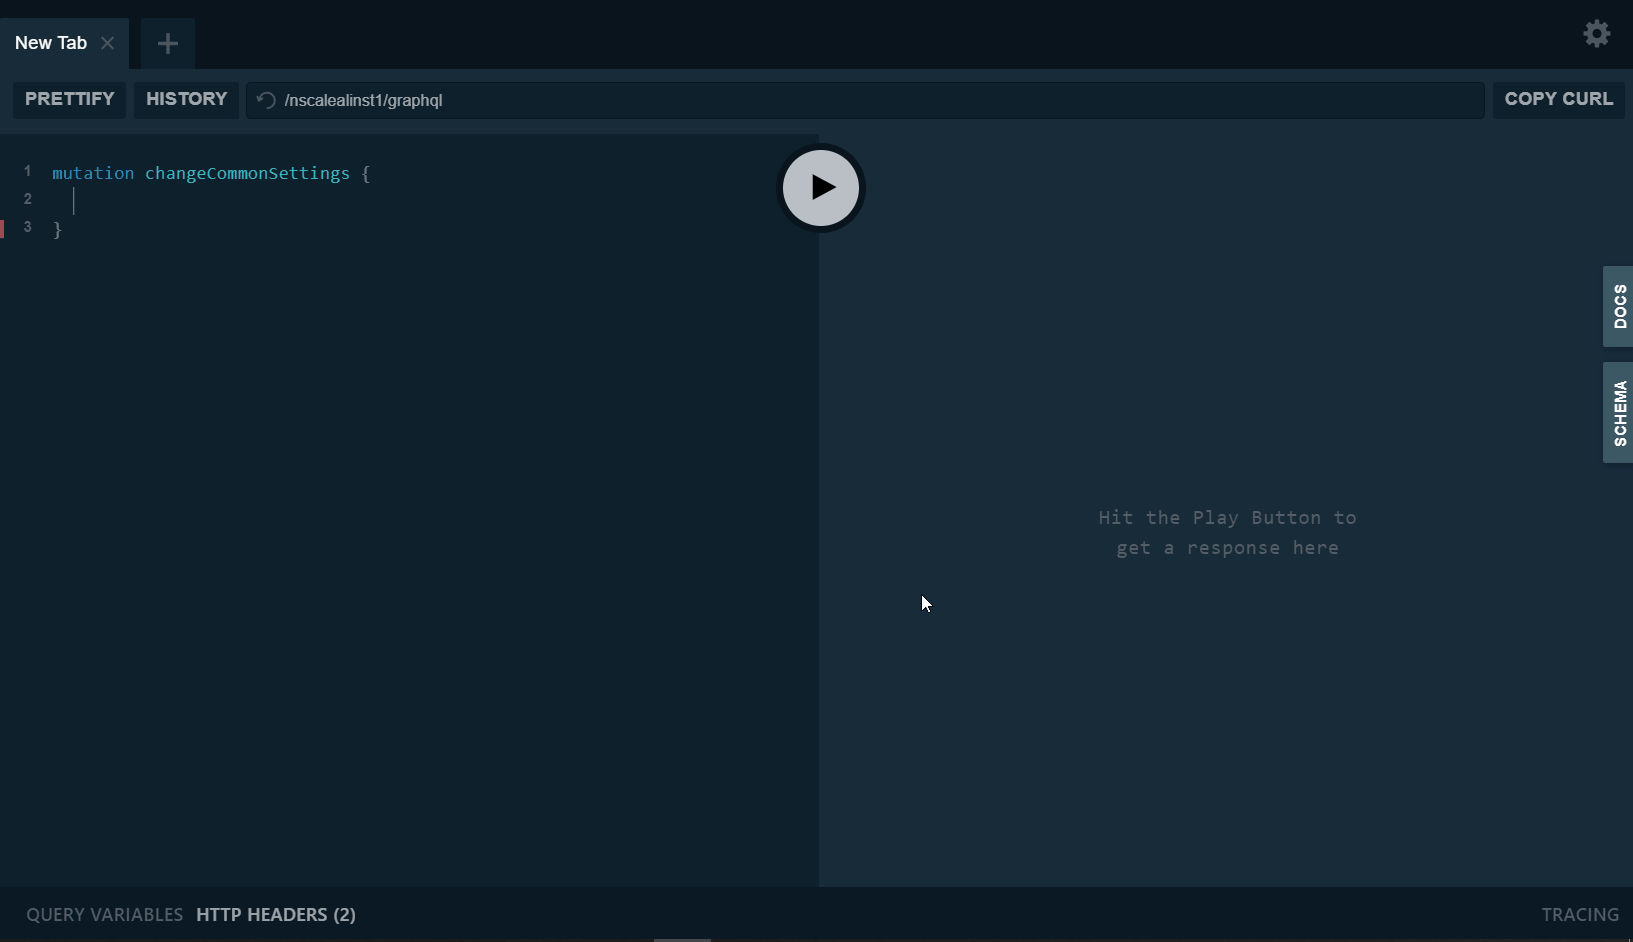Open the HISTORY dropdown of past queries
1633x942 pixels.
tap(186, 99)
